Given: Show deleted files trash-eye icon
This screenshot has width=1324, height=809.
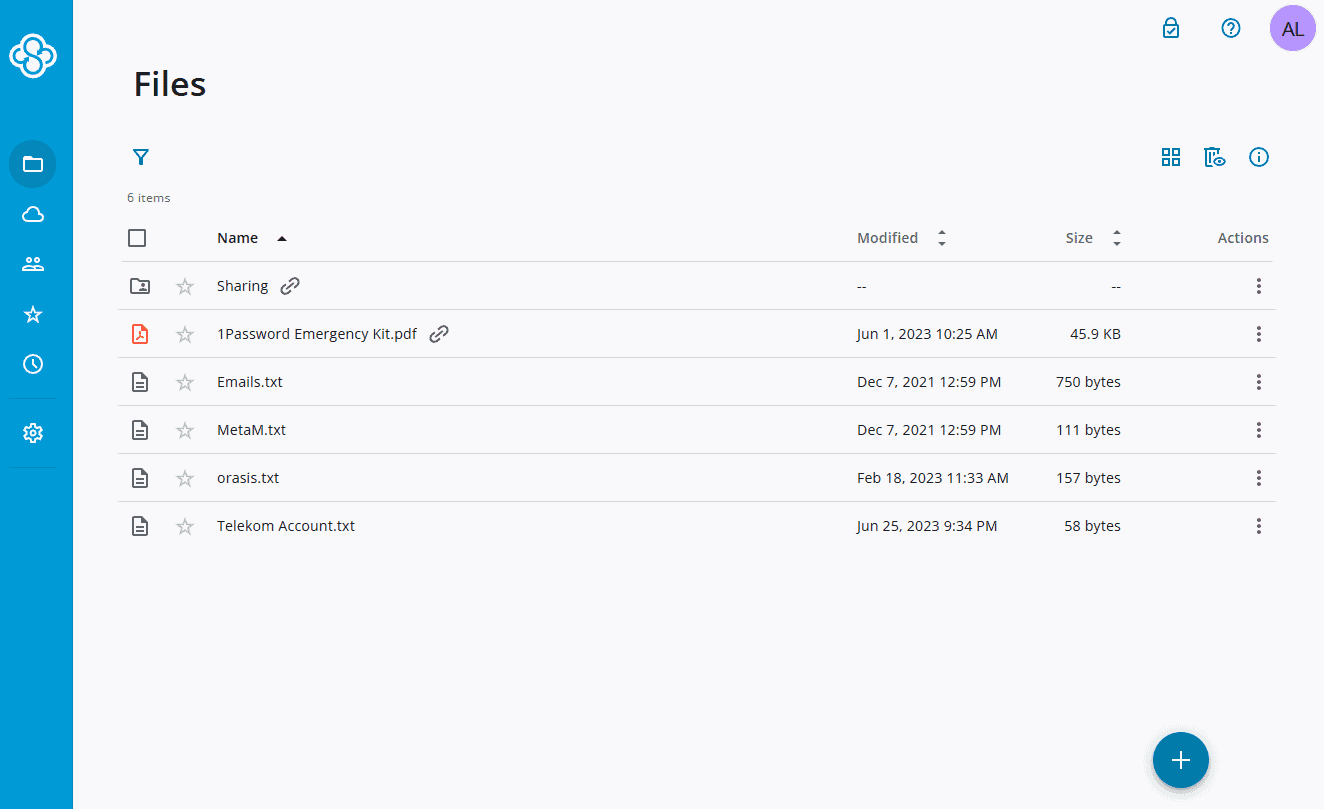Looking at the screenshot, I should [1215, 157].
